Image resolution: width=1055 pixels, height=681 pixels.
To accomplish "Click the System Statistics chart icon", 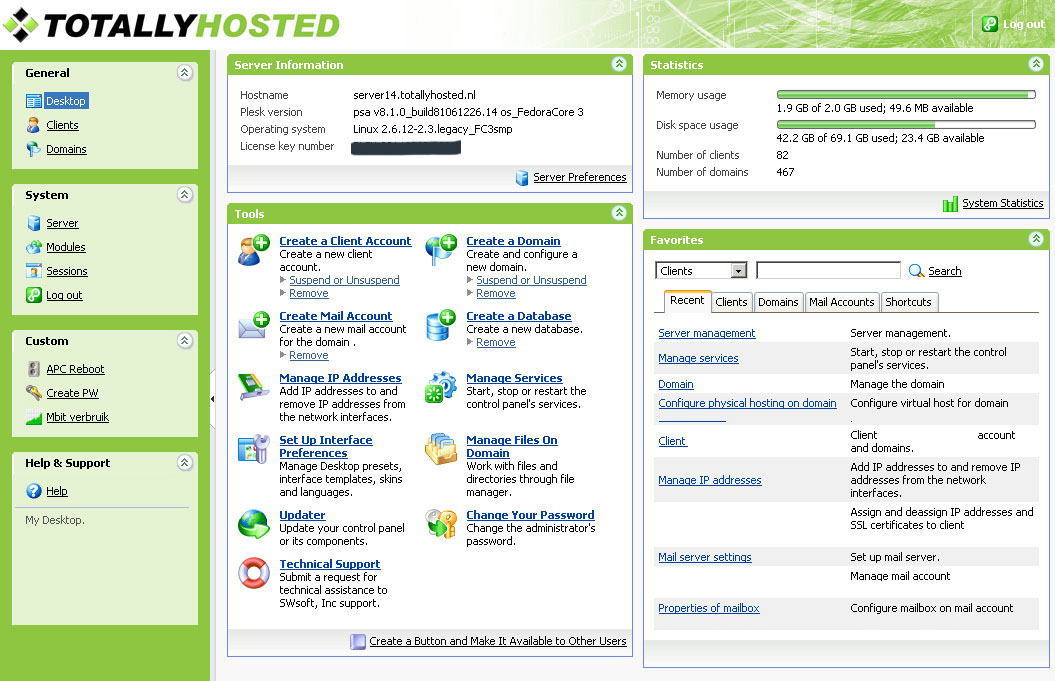I will (x=950, y=204).
